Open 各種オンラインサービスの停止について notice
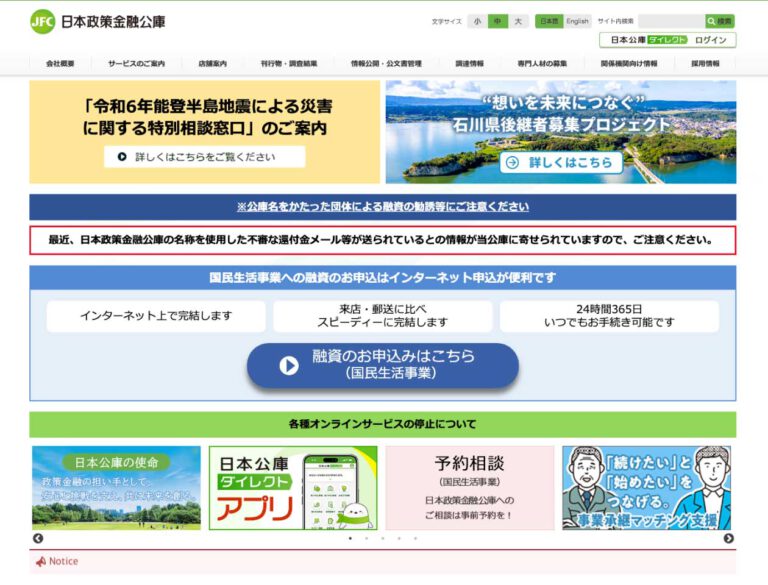 (x=383, y=424)
